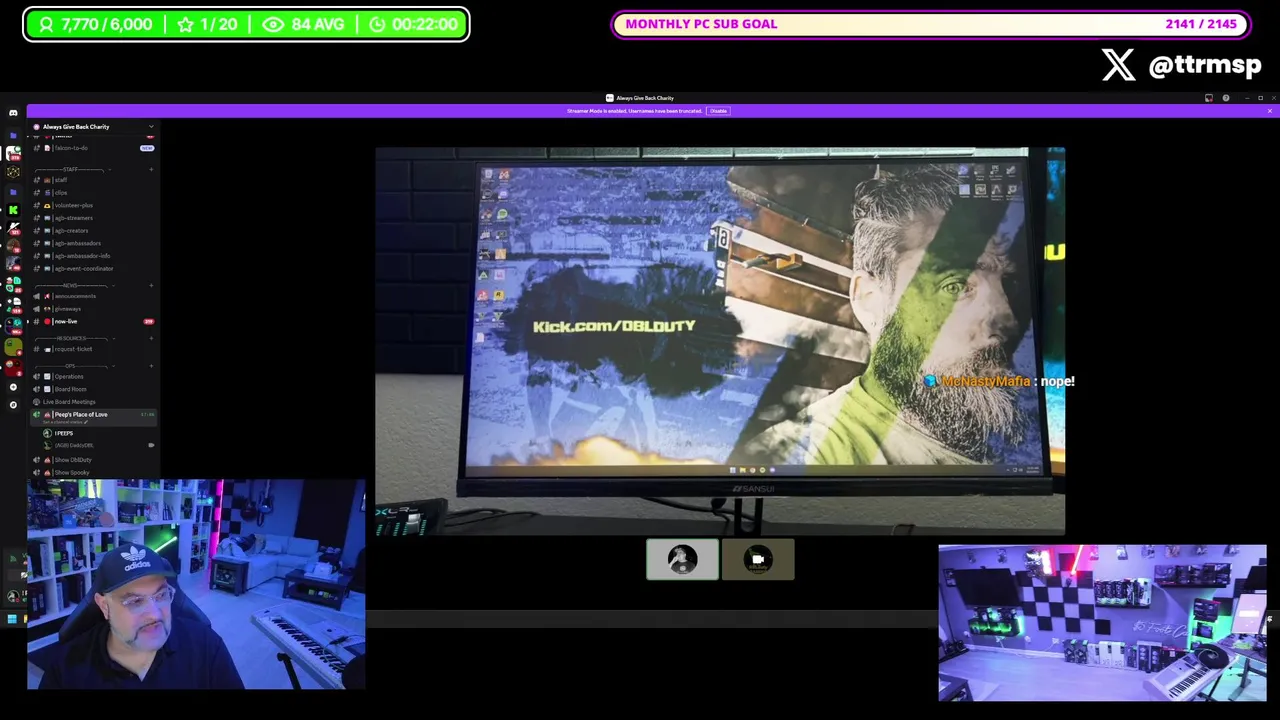The height and width of the screenshot is (720, 1280).
Task: Open the Discord inbox icon in title bar
Action: tap(1209, 98)
